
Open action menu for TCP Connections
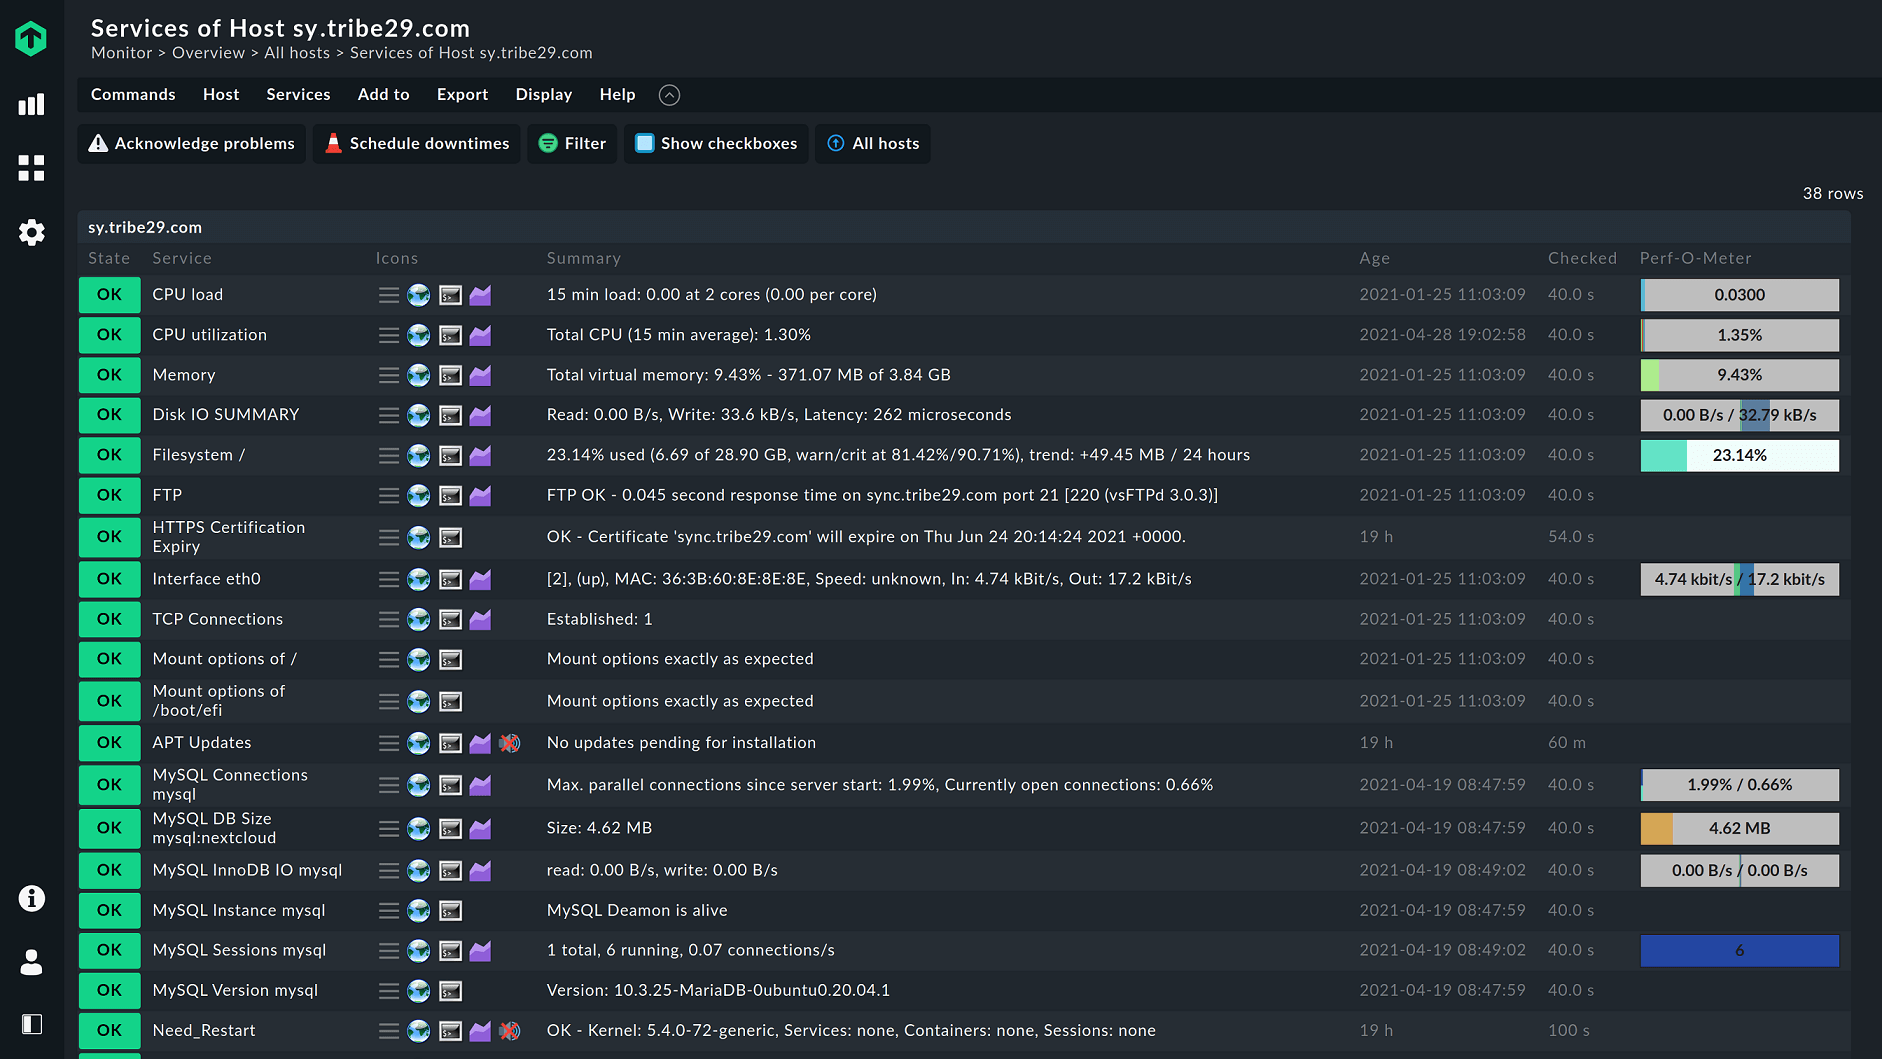(389, 619)
